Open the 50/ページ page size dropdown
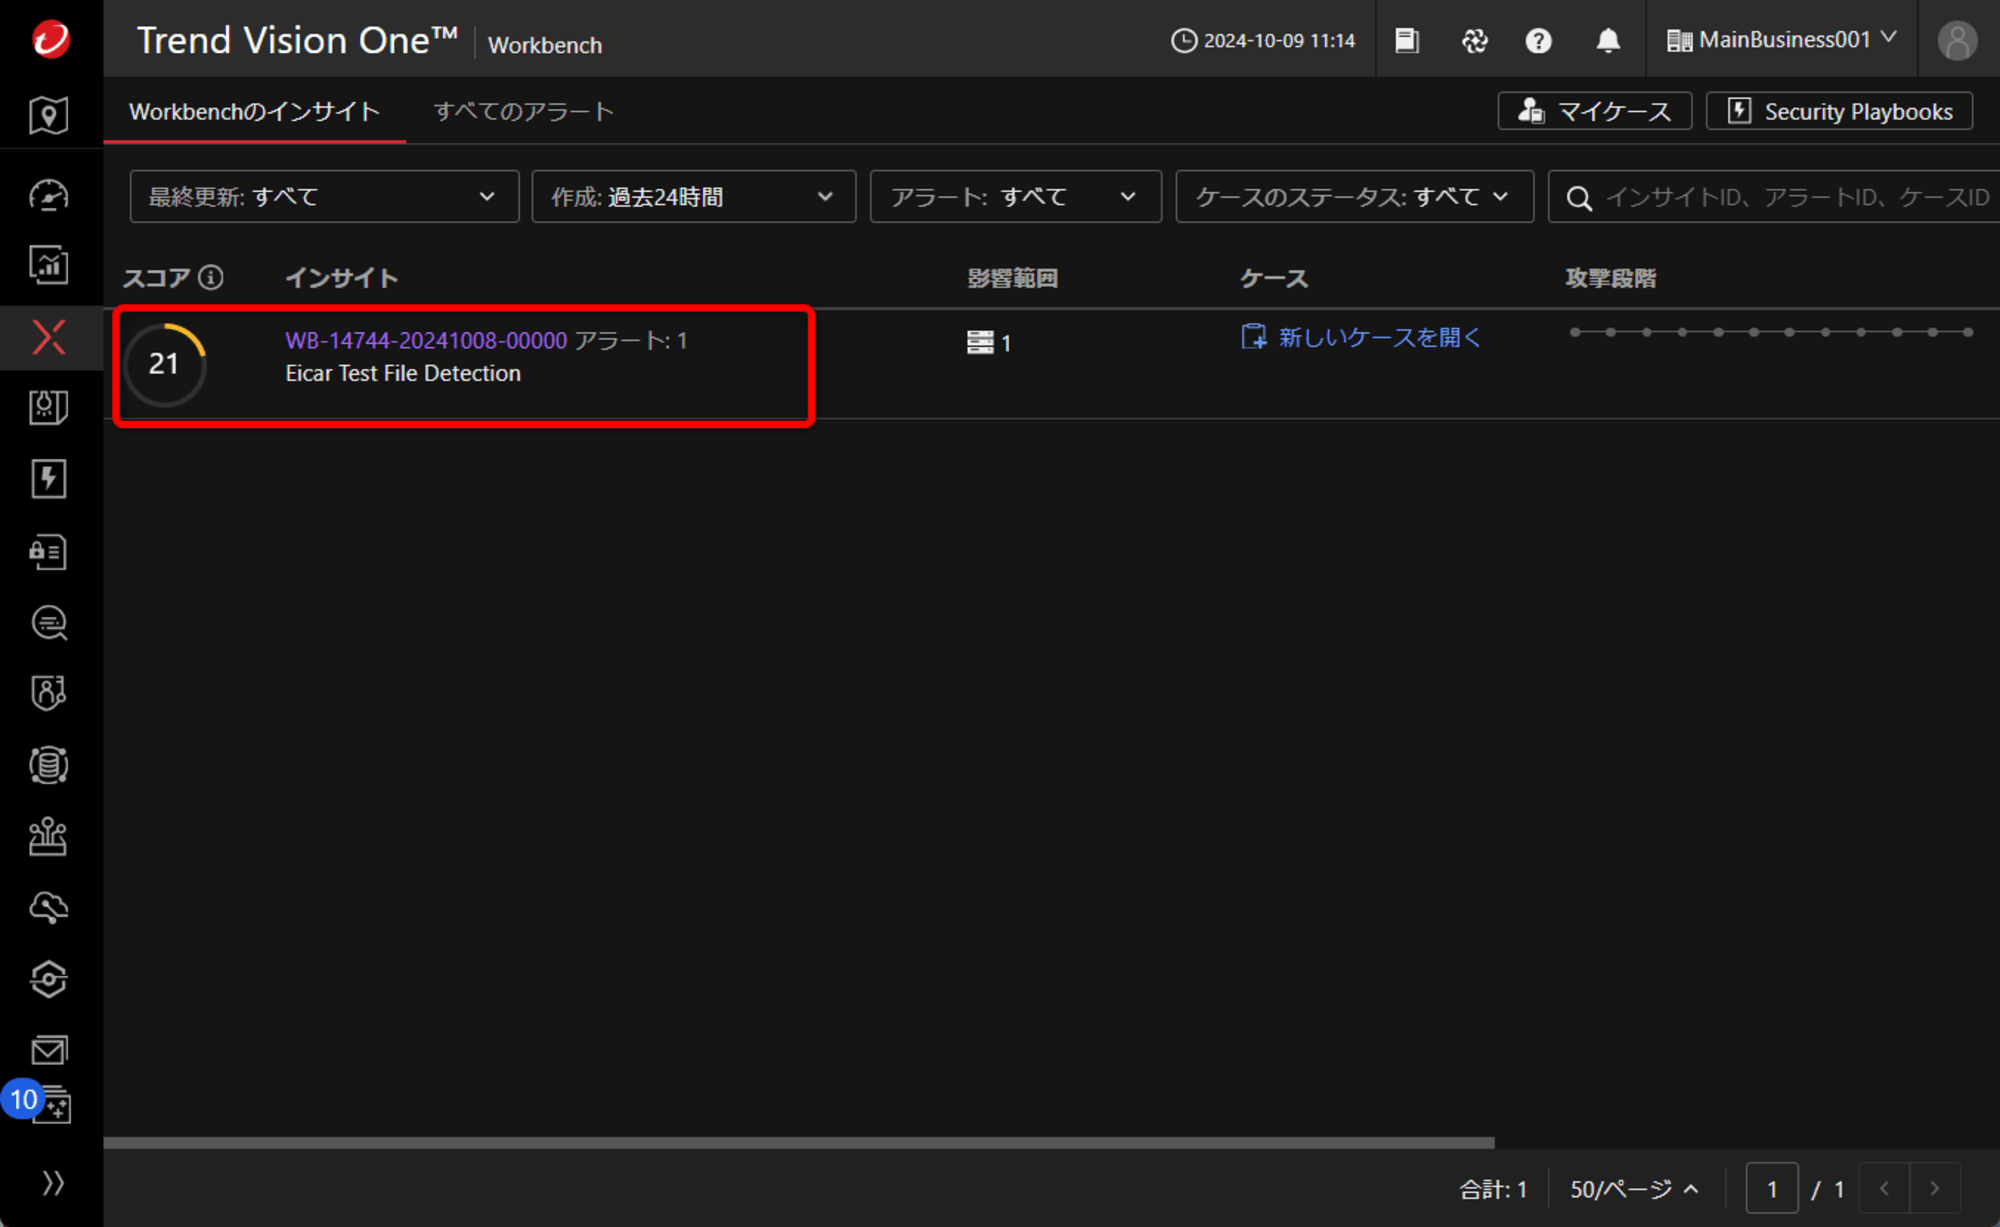The height and width of the screenshot is (1227, 2000). click(1634, 1188)
